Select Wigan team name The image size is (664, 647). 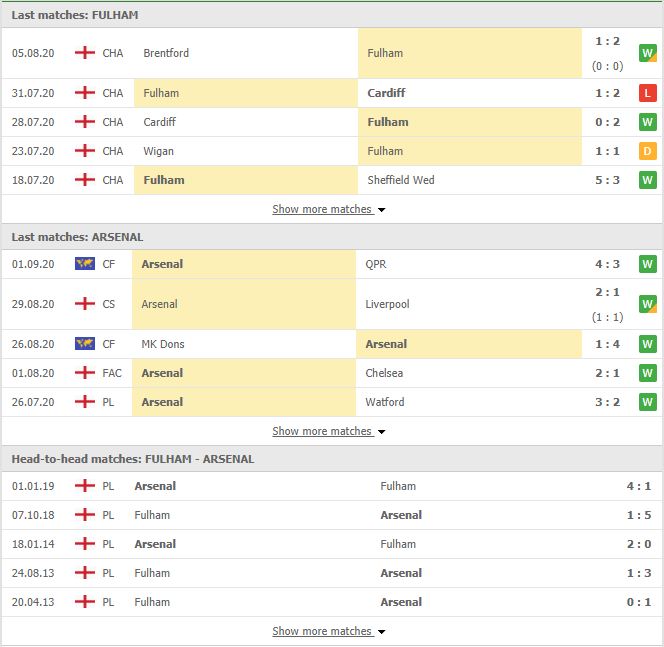click(158, 151)
